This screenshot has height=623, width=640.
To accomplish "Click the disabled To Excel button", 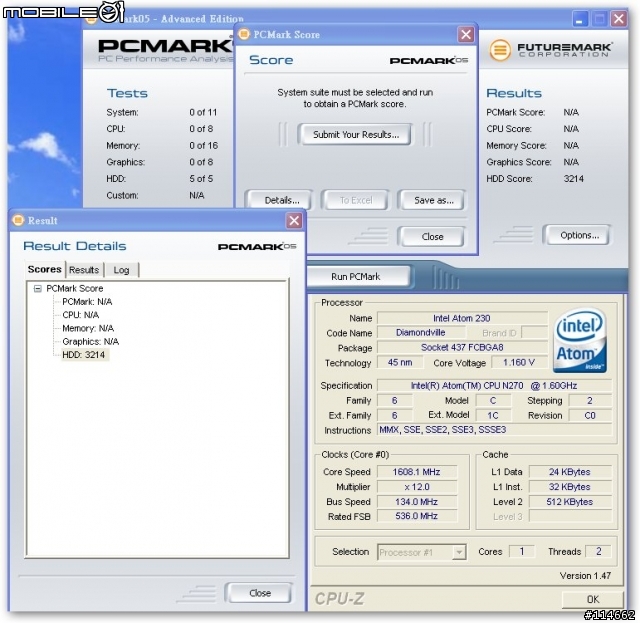I will coord(356,200).
